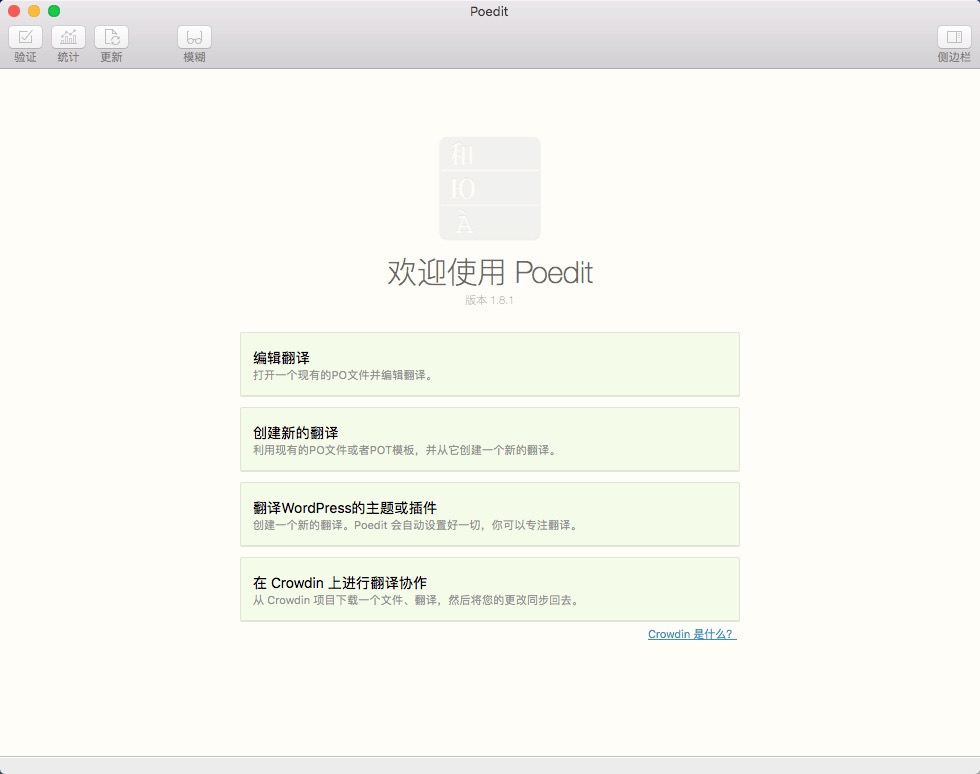Toggle fuzzy status with the 模糊 button

click(x=194, y=42)
